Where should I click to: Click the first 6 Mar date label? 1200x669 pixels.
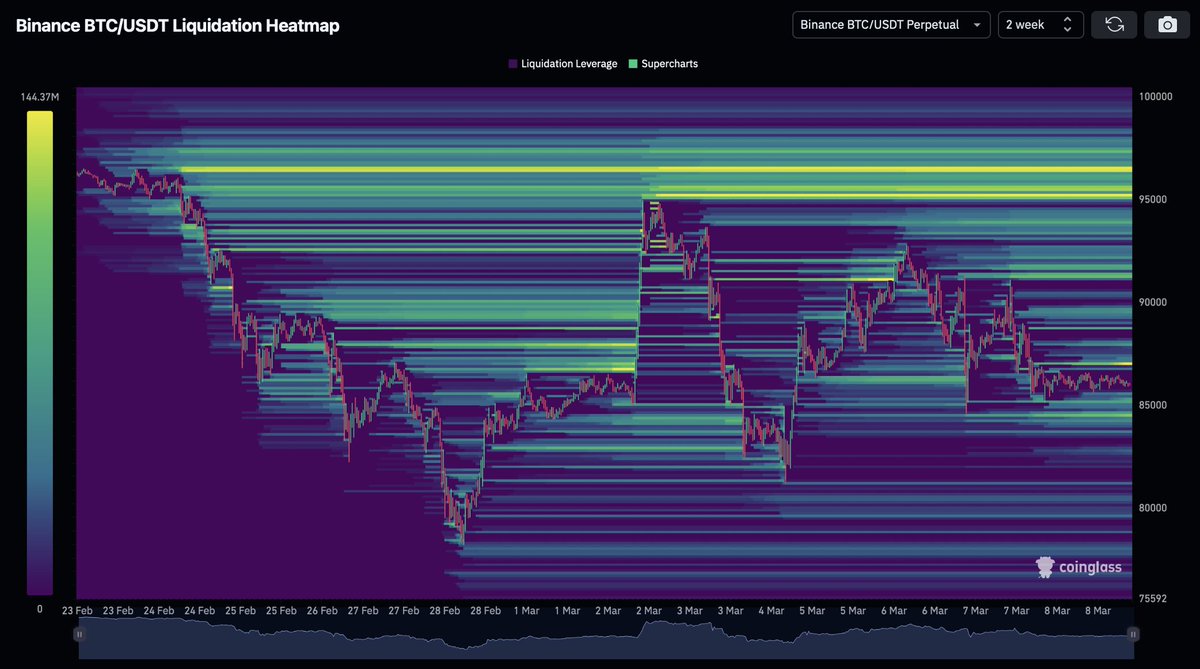(x=893, y=610)
